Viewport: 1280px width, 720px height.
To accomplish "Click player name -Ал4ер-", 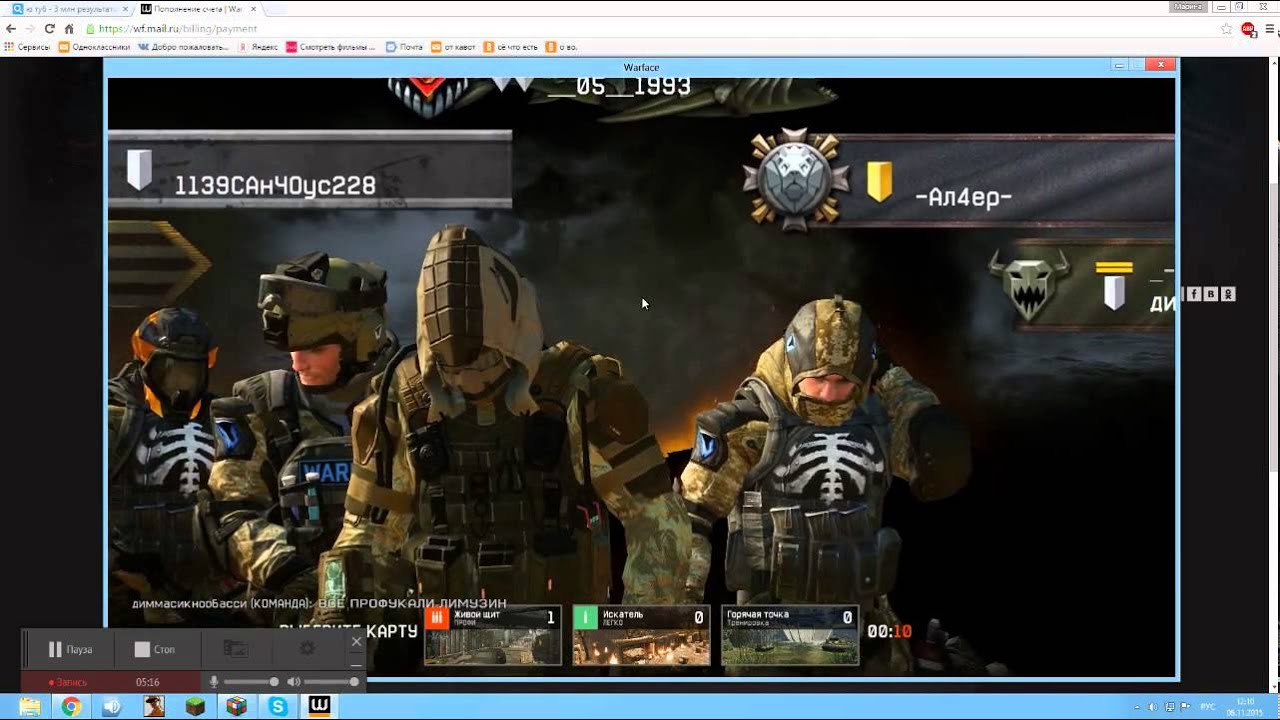I will [x=964, y=197].
